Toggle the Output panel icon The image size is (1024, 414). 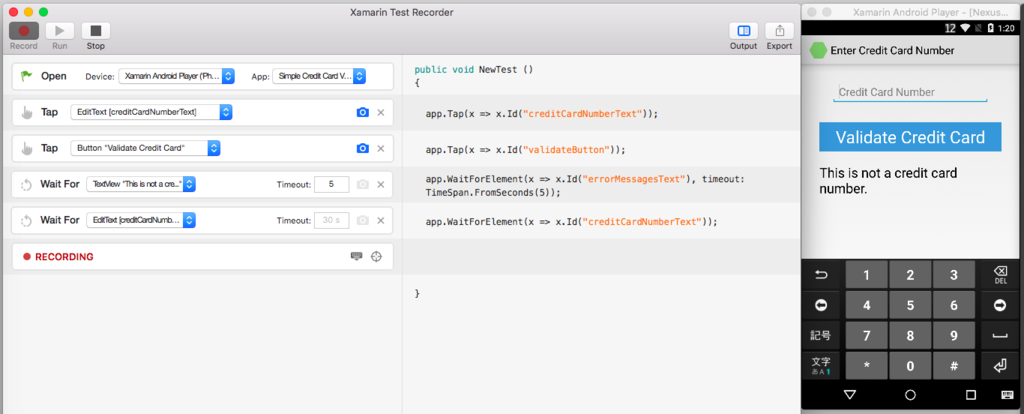[743, 31]
